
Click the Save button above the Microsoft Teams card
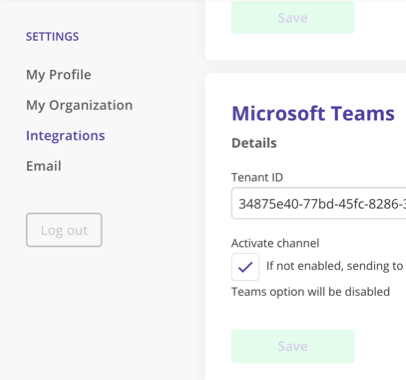click(293, 17)
